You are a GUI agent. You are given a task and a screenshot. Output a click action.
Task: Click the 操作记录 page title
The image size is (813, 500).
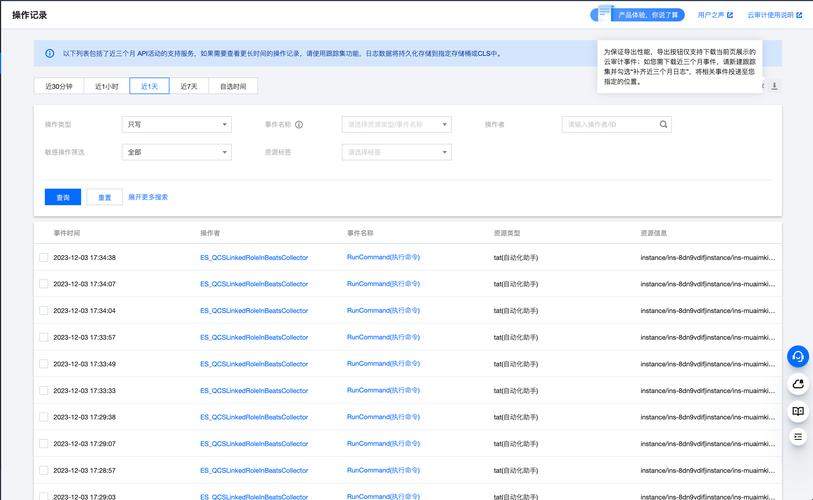30,15
